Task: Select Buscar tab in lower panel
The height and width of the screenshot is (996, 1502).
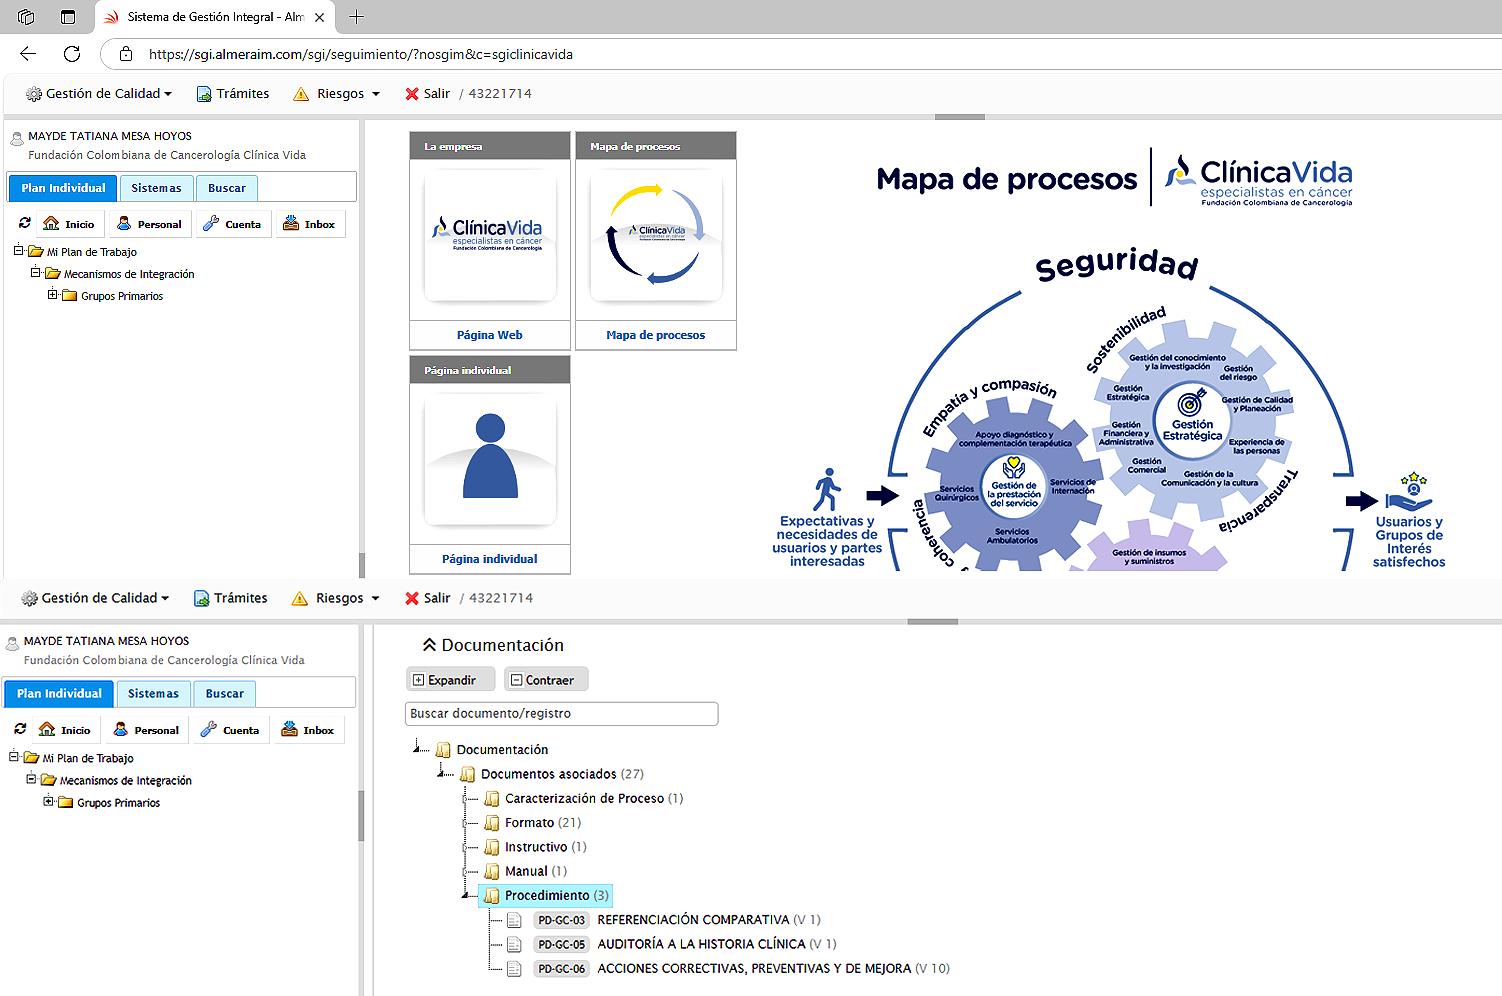Action: point(225,693)
